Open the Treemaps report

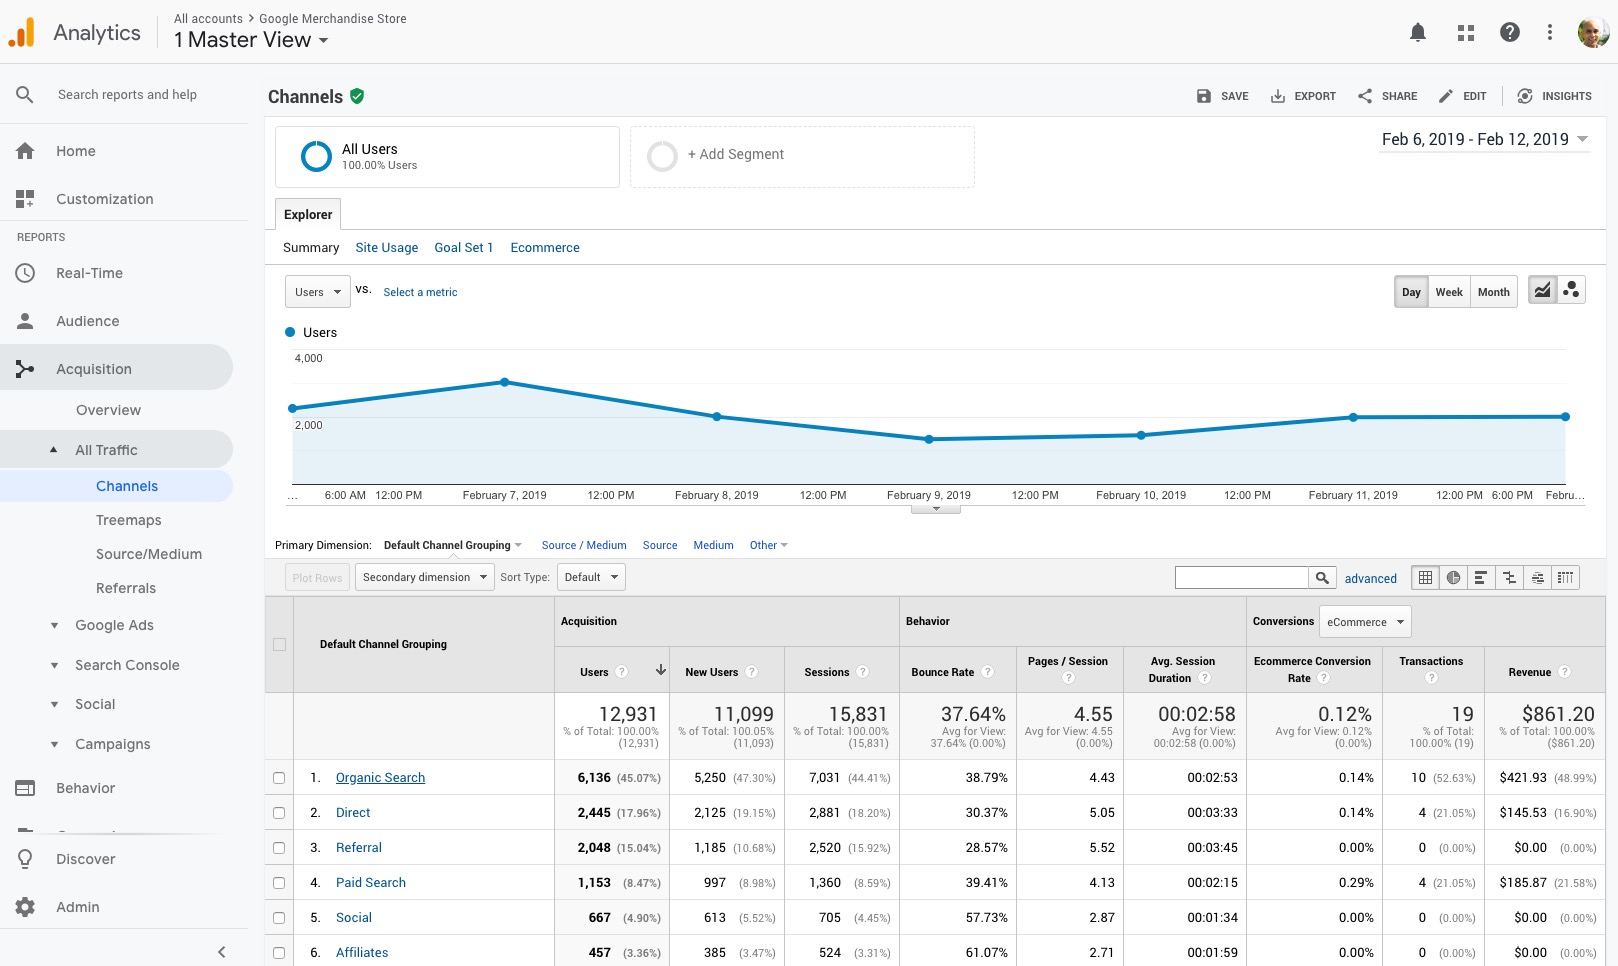pyautogui.click(x=129, y=520)
